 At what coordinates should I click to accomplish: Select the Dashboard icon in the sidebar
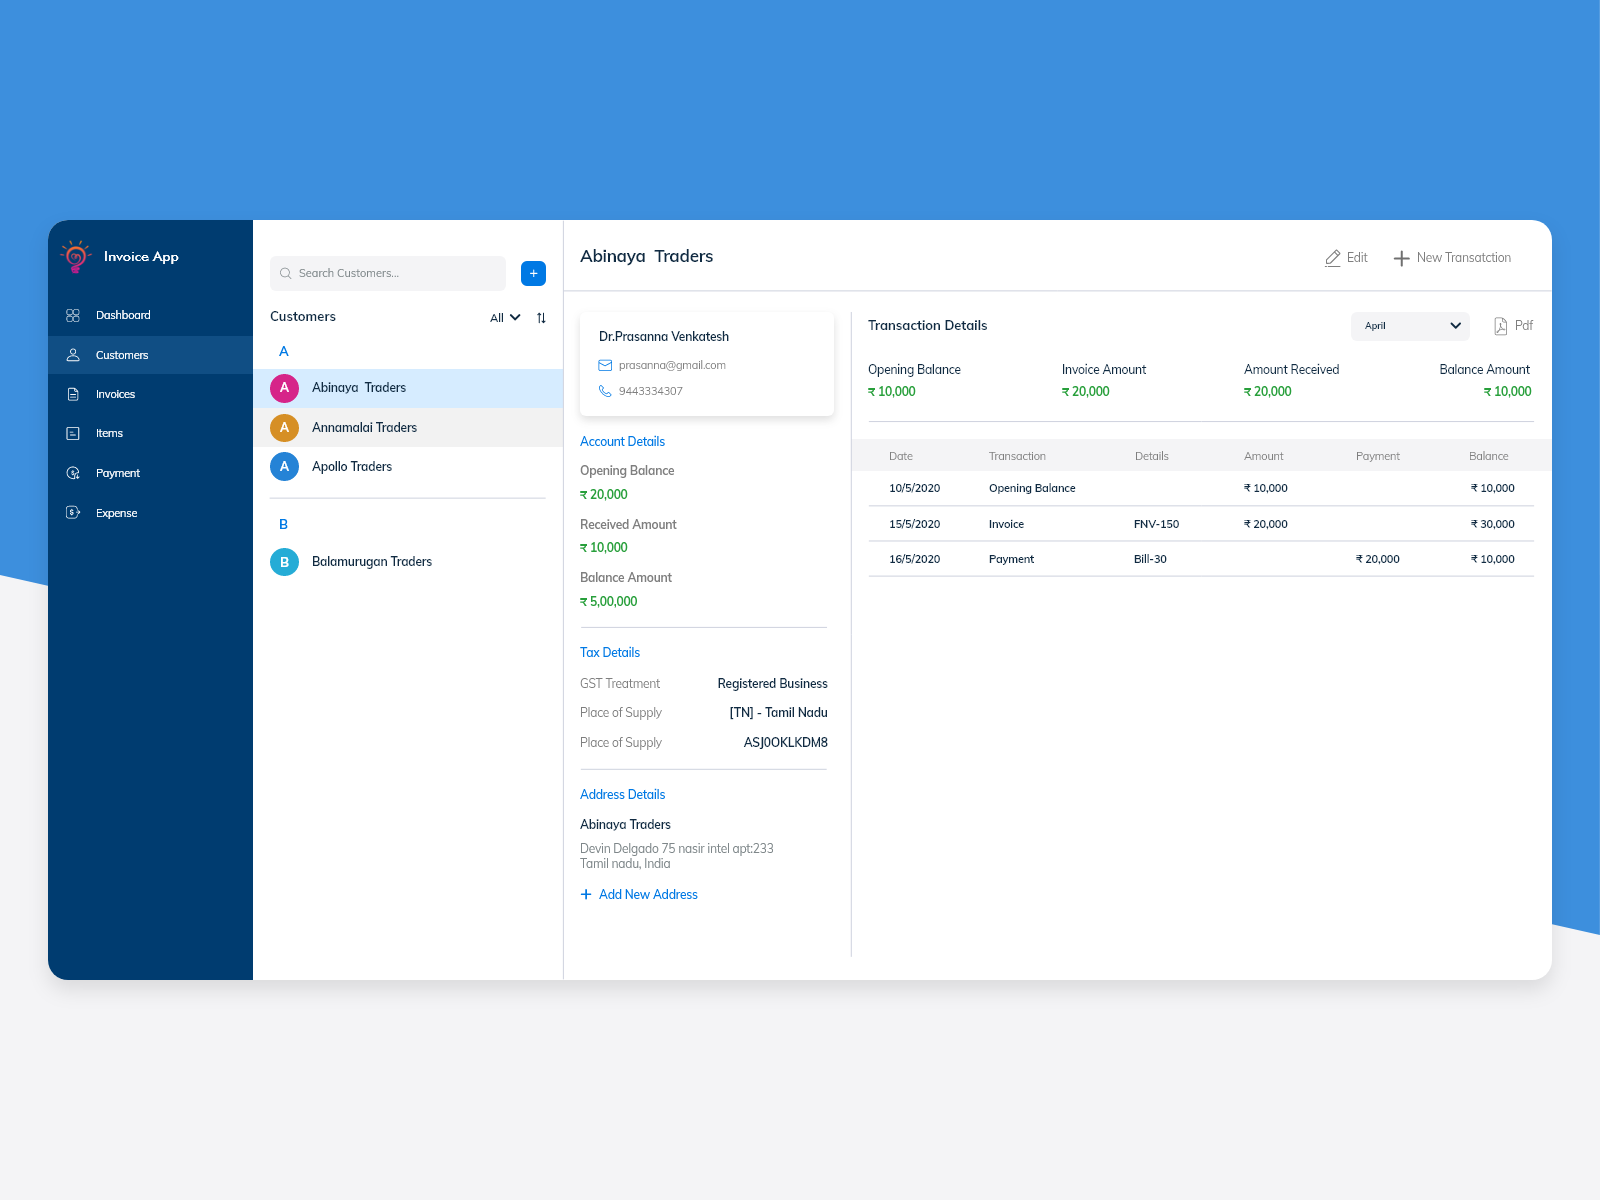pos(72,314)
